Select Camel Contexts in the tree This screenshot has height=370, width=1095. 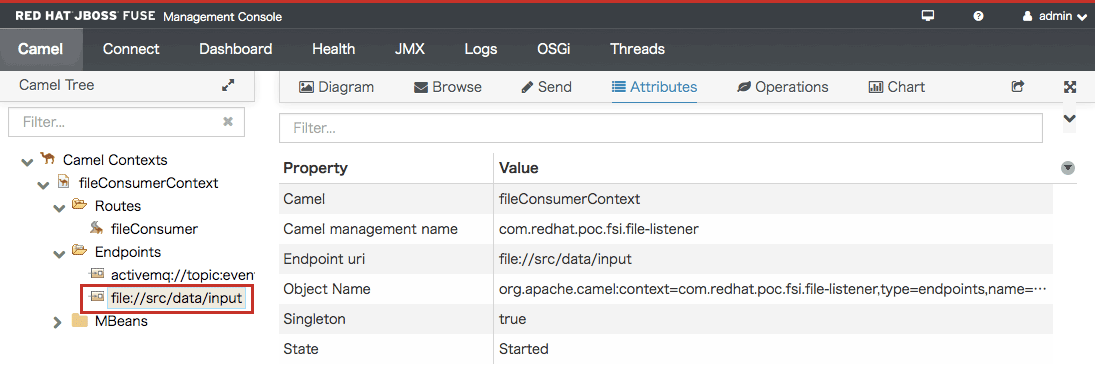[115, 160]
